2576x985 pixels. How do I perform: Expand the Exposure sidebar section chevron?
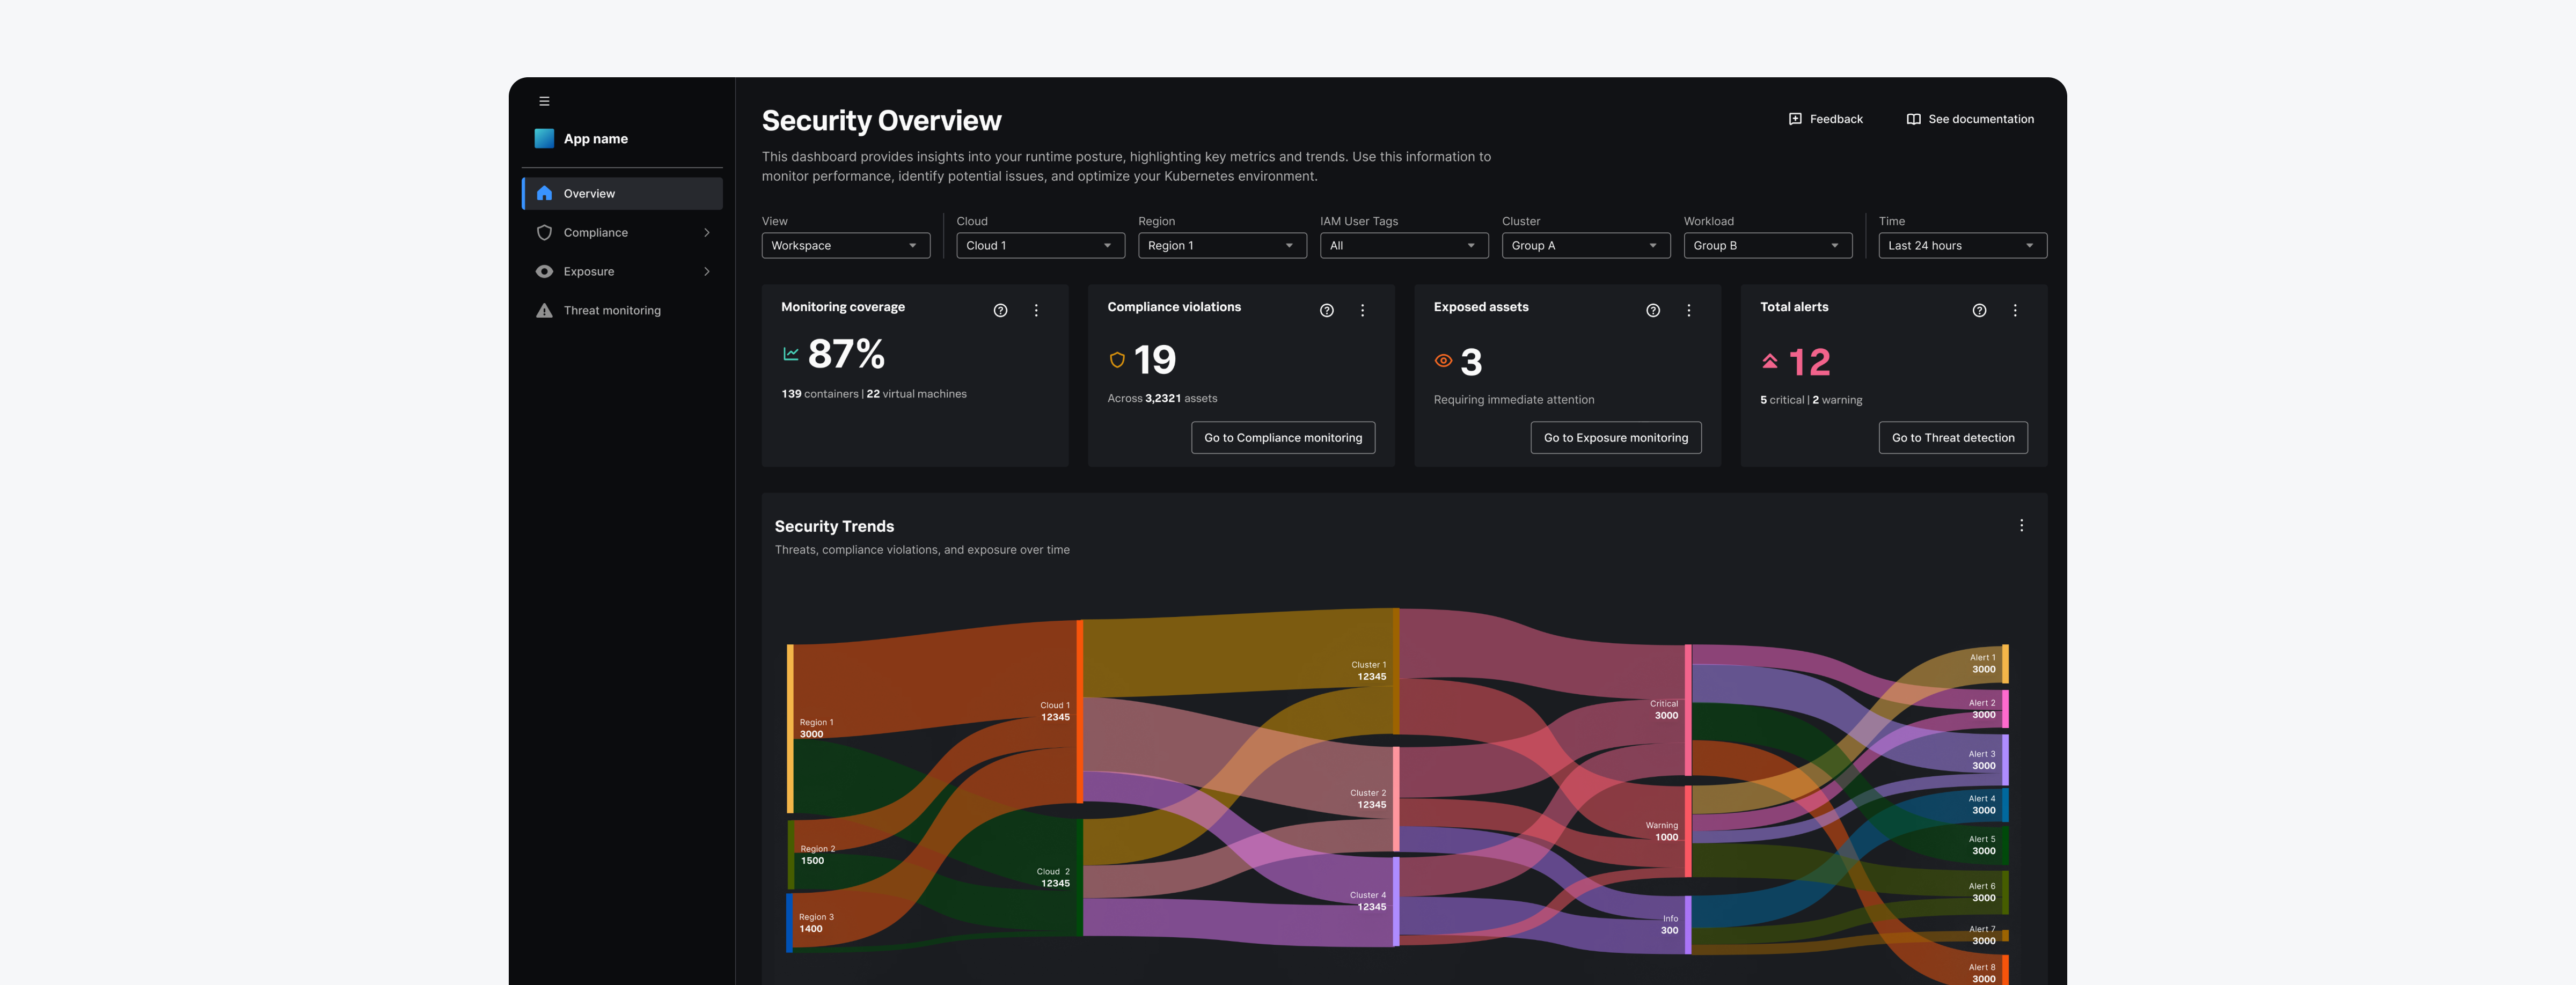[x=707, y=271]
